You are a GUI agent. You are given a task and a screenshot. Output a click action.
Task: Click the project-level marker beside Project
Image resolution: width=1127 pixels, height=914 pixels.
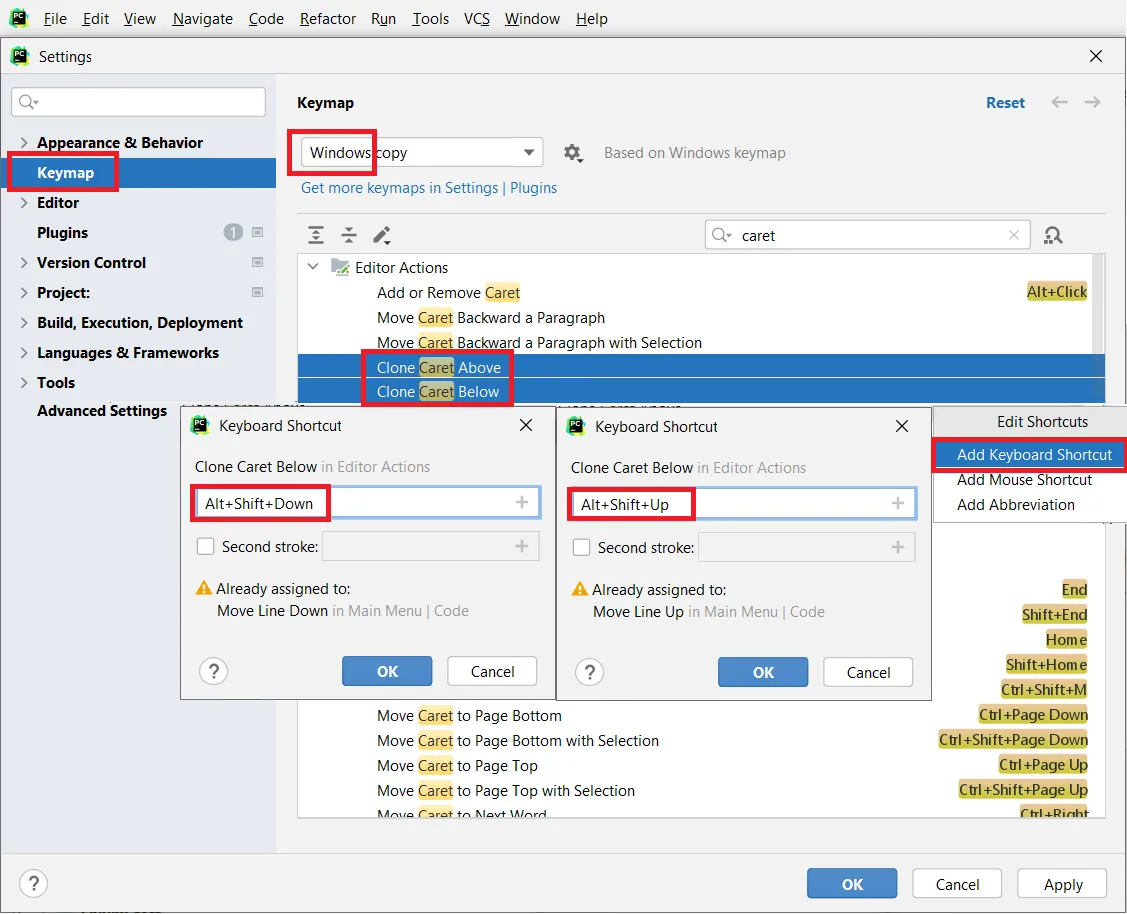(x=257, y=292)
